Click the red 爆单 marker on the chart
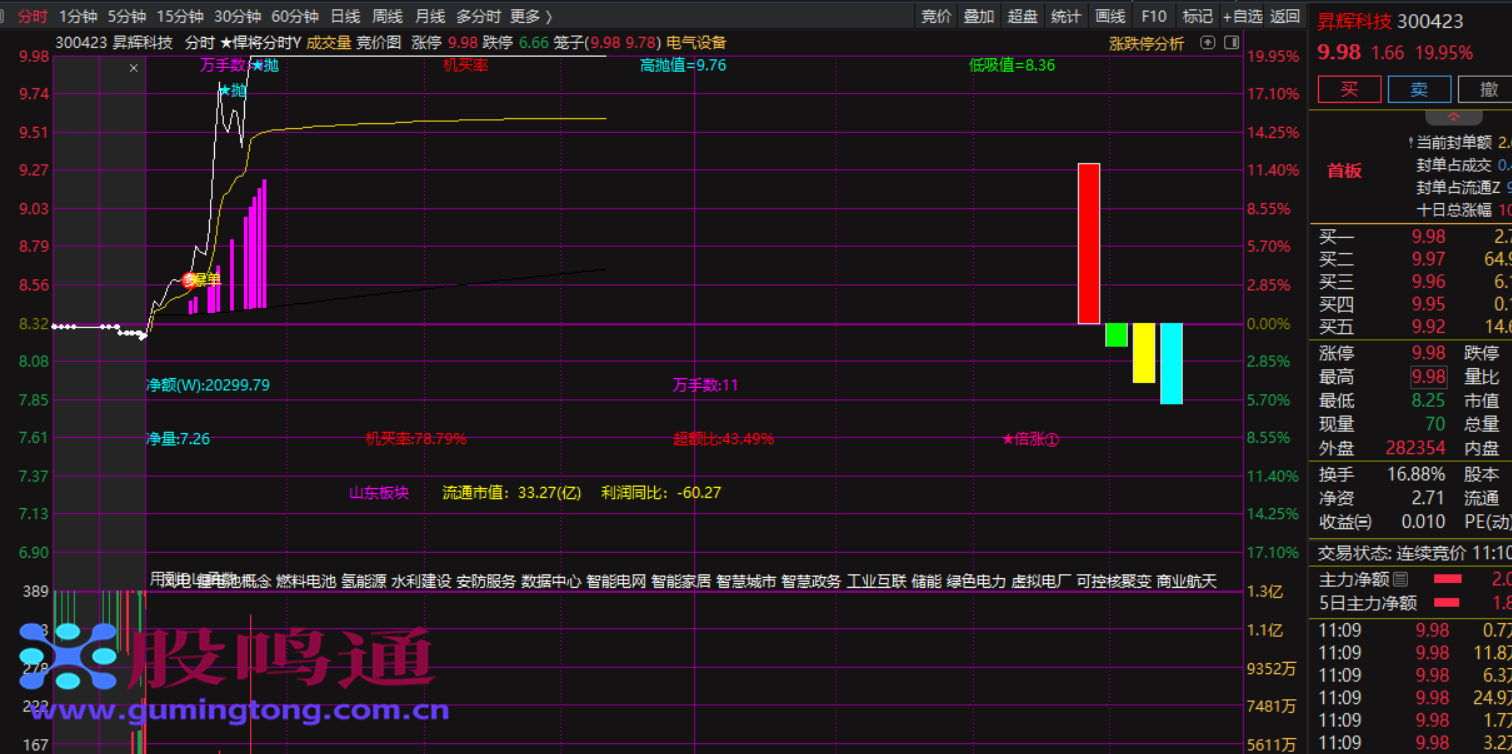 pos(190,280)
